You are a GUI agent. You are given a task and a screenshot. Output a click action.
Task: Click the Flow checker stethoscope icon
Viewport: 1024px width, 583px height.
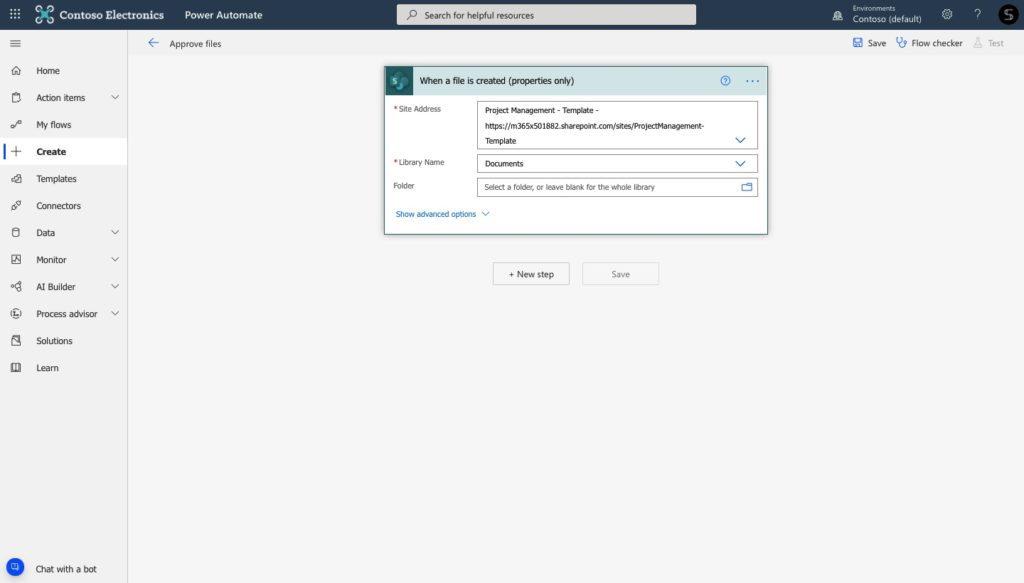901,42
